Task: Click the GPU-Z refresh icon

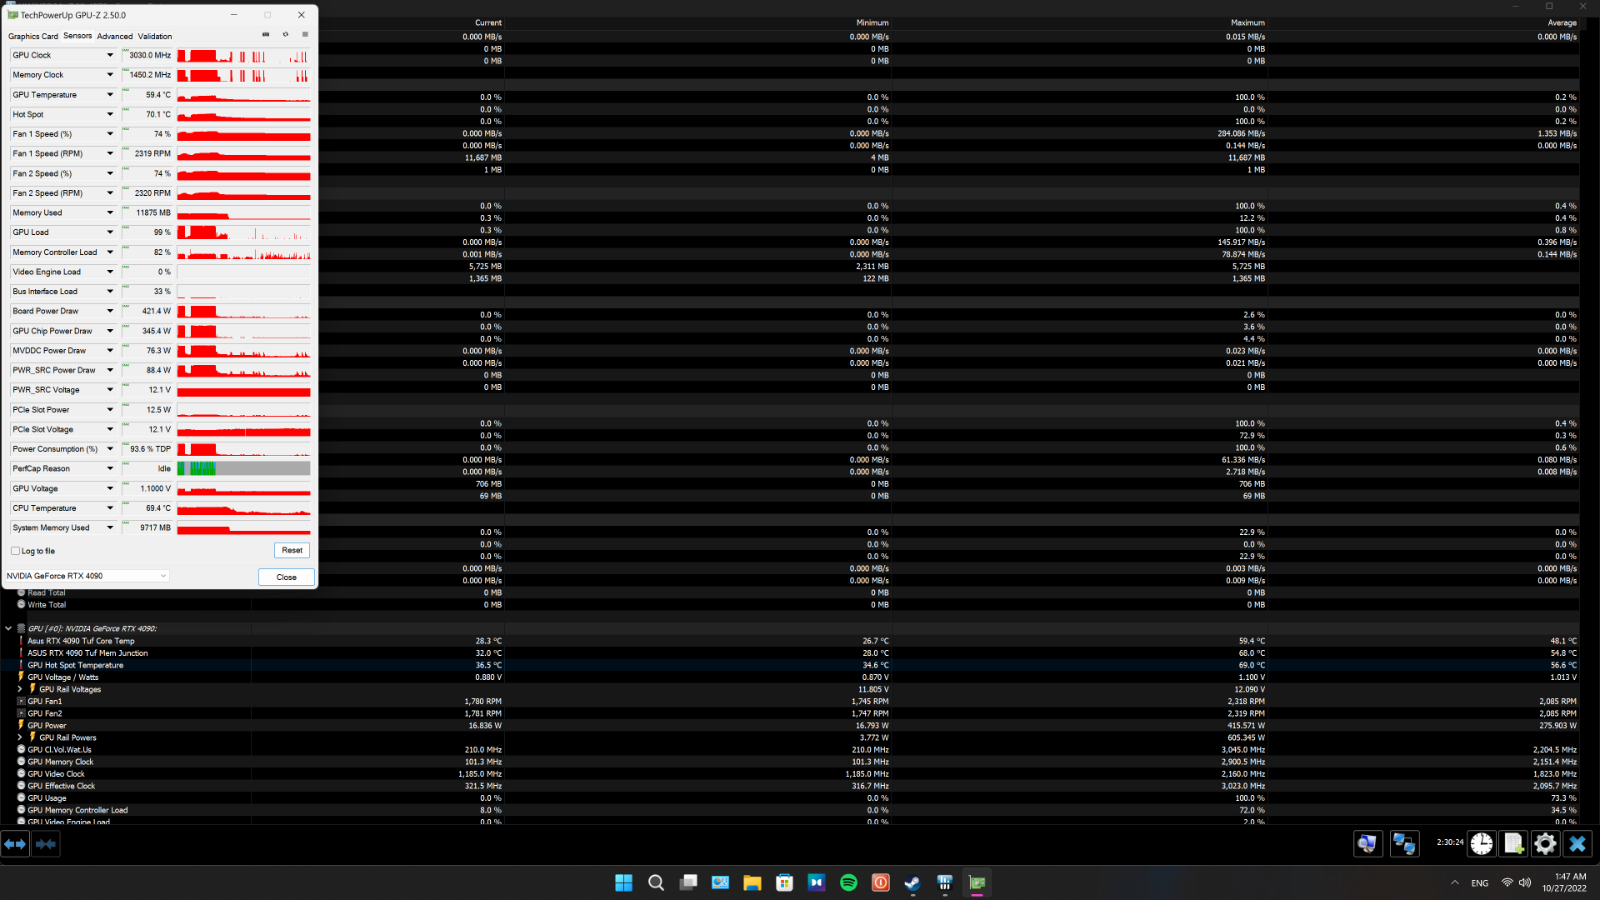Action: (285, 35)
